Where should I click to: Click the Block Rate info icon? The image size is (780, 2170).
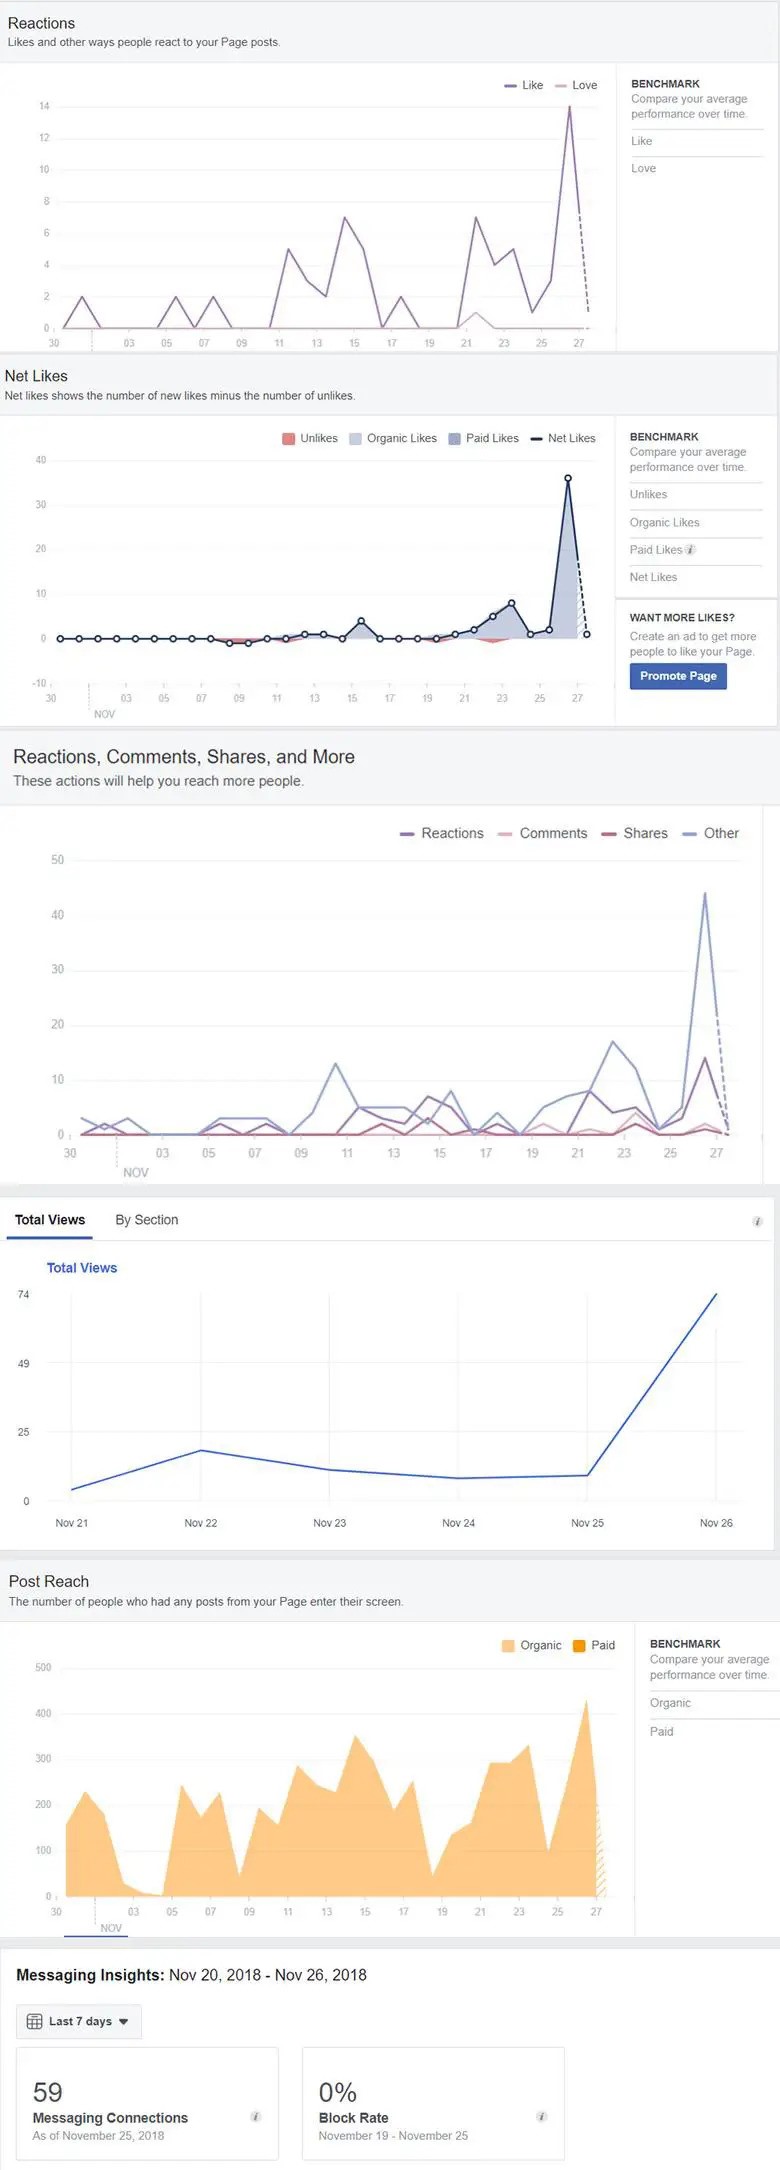click(x=541, y=2117)
